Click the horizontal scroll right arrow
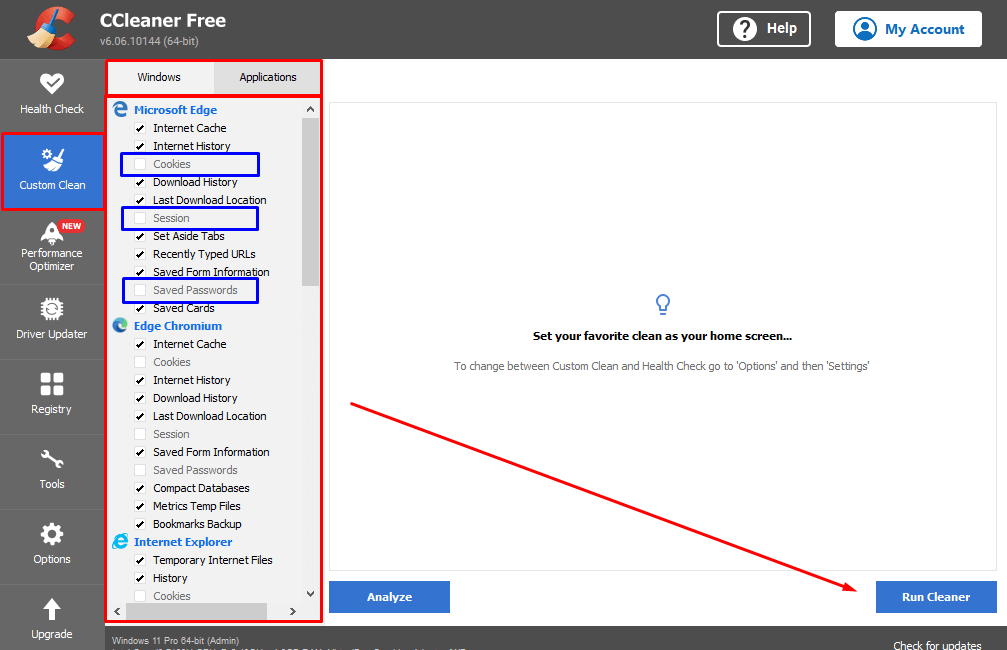Image resolution: width=1007 pixels, height=650 pixels. tap(293, 611)
